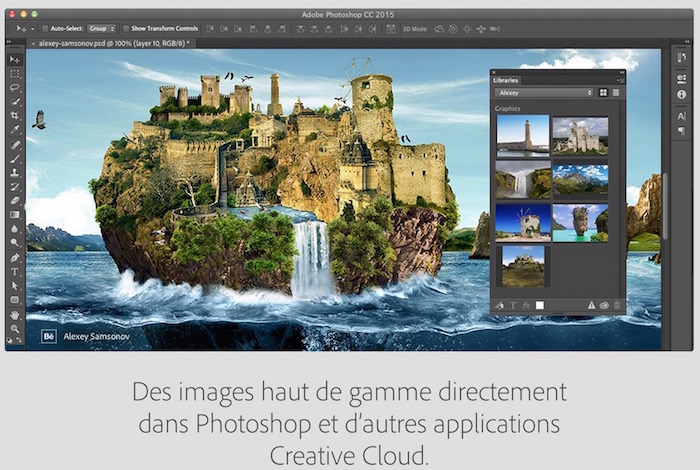This screenshot has width=700, height=470.
Task: Open the Auto-Select Group dropdown
Action: tap(103, 29)
